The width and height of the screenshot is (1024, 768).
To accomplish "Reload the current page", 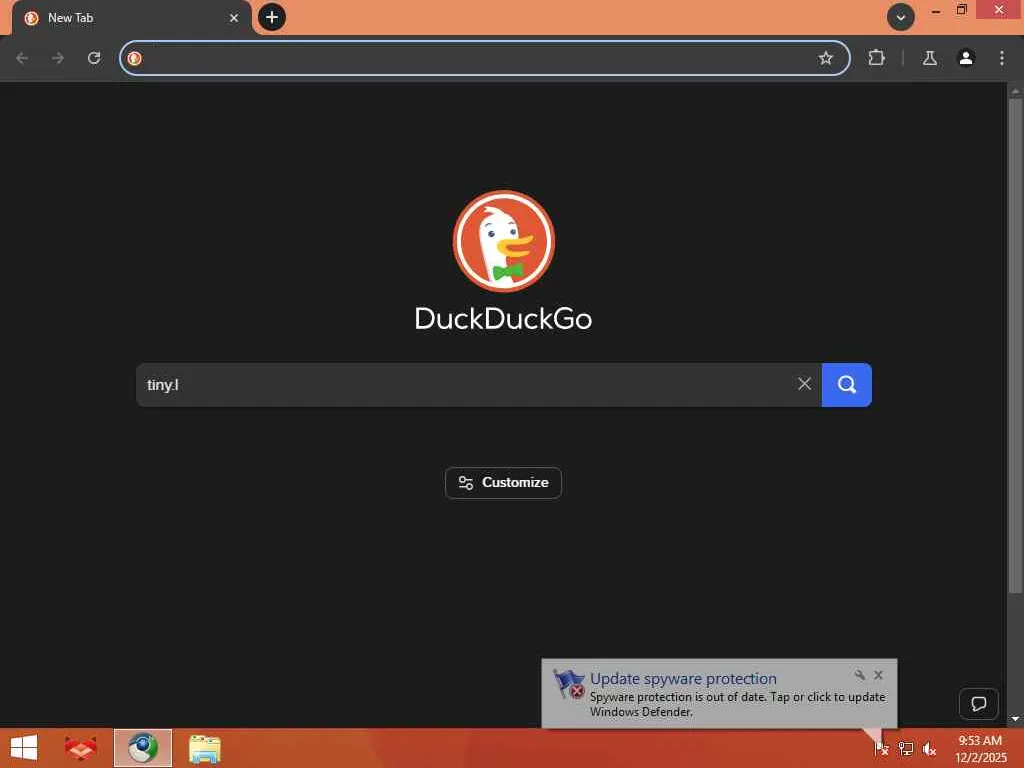I will [94, 58].
